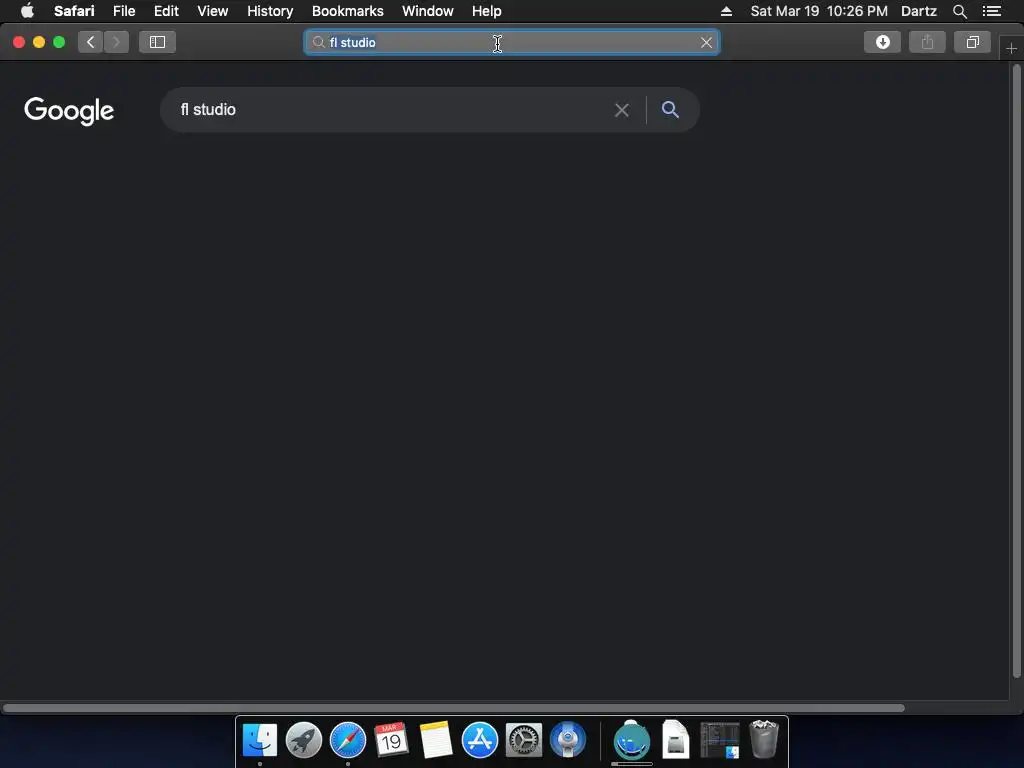Launch Launchpad rocket from the Dock
This screenshot has width=1024, height=768.
click(304, 741)
